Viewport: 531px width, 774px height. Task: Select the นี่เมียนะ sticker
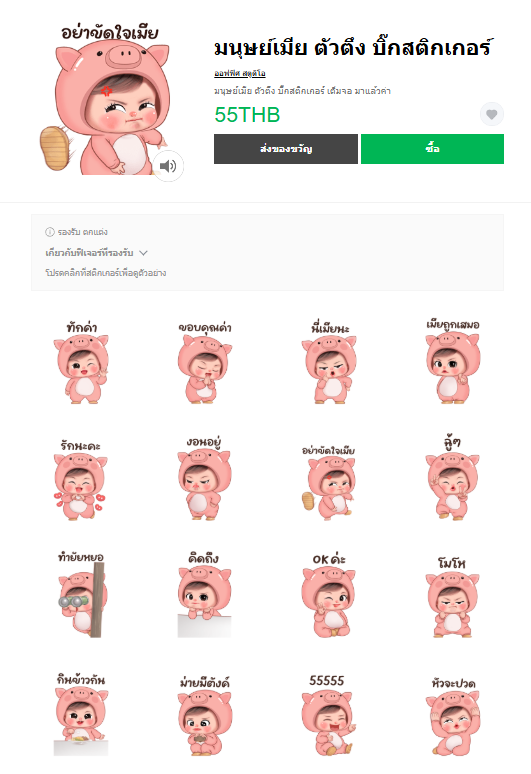point(329,362)
